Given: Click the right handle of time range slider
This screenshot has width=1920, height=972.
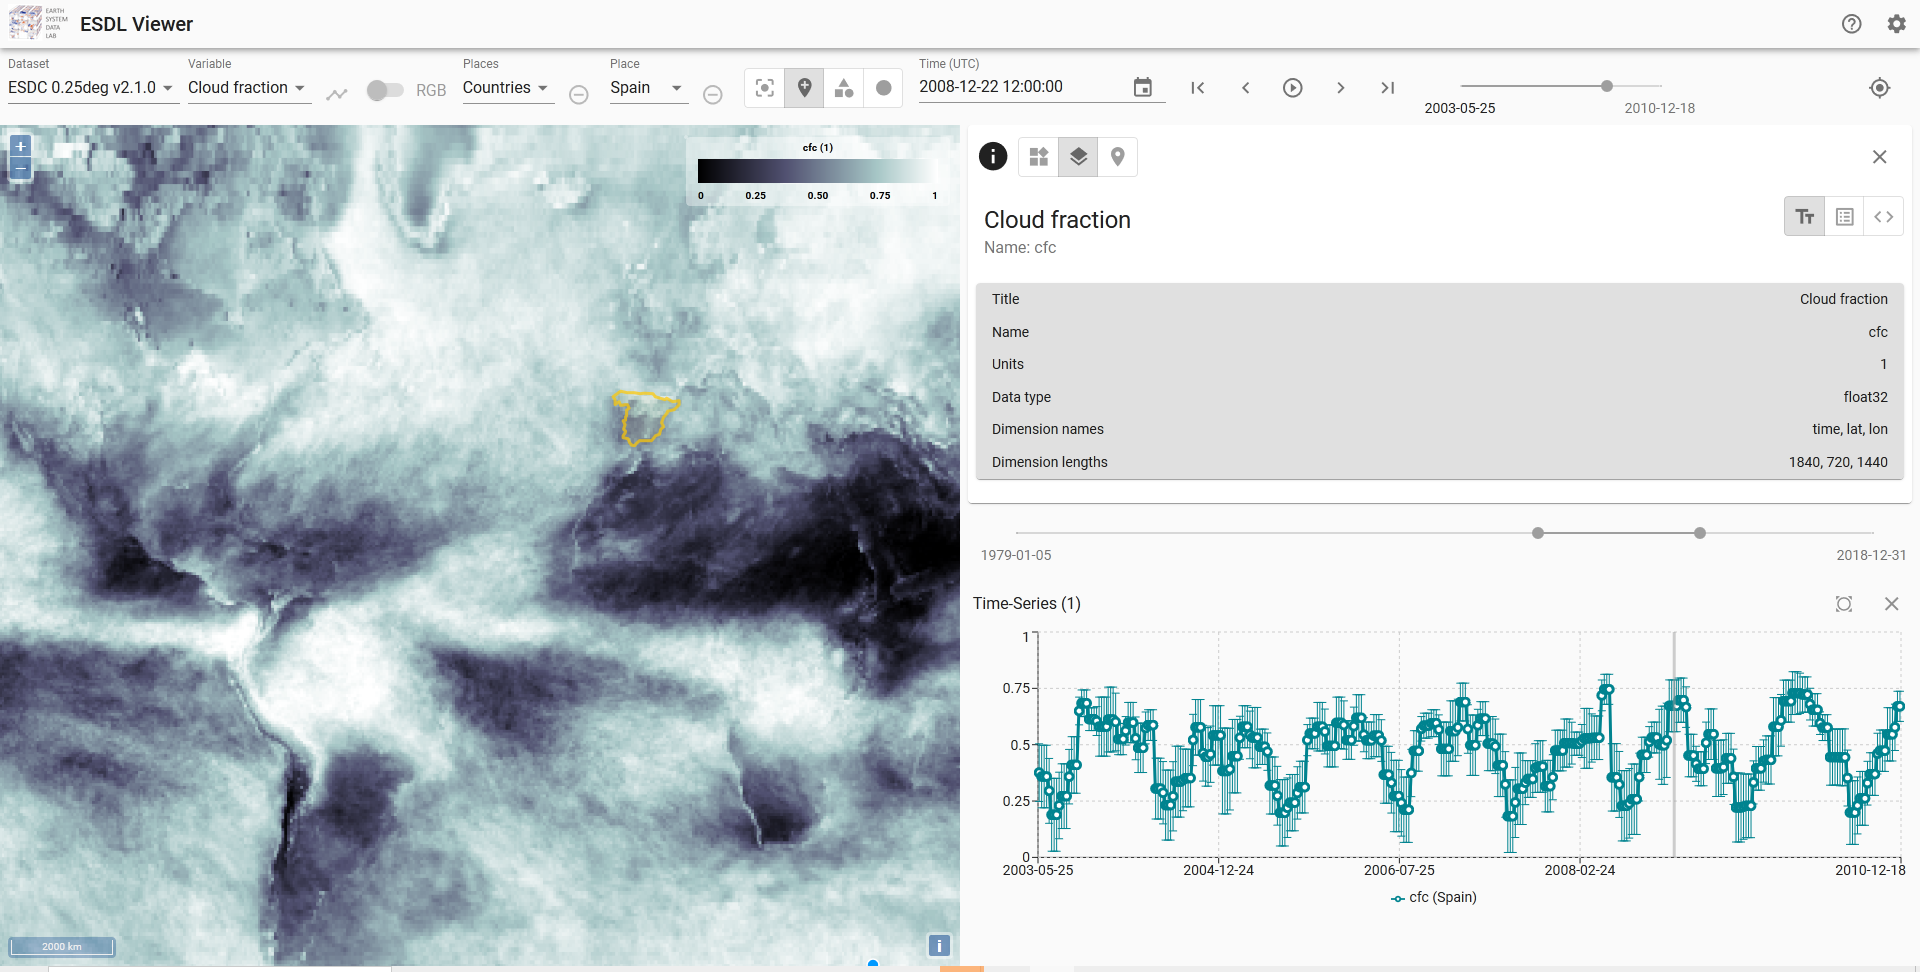Looking at the screenshot, I should [x=1699, y=533].
